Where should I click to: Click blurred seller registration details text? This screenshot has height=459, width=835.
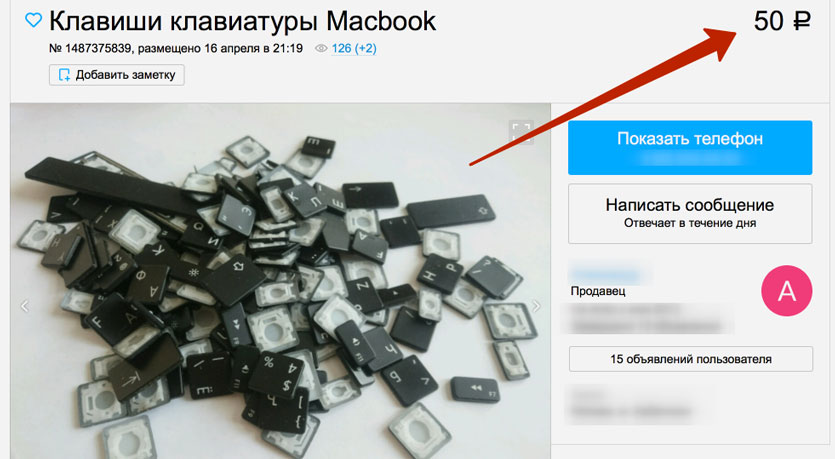[x=650, y=318]
